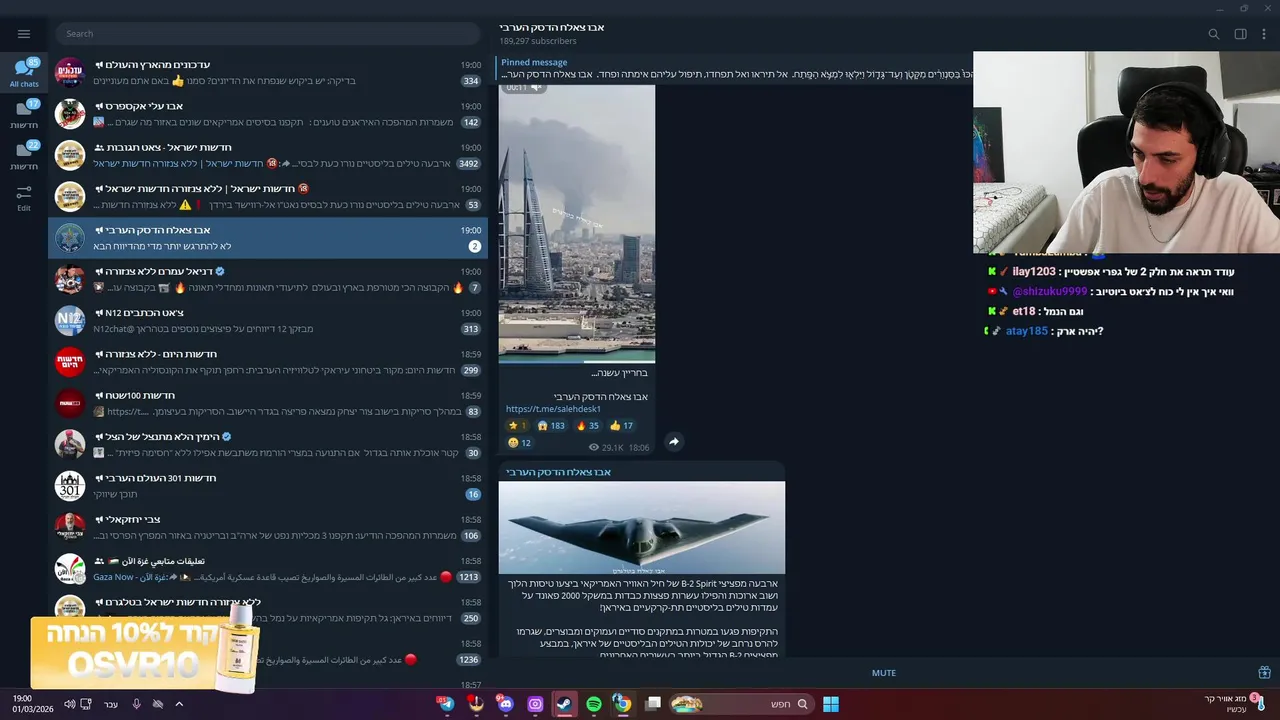Click the 301 channel avatar

coord(69,486)
